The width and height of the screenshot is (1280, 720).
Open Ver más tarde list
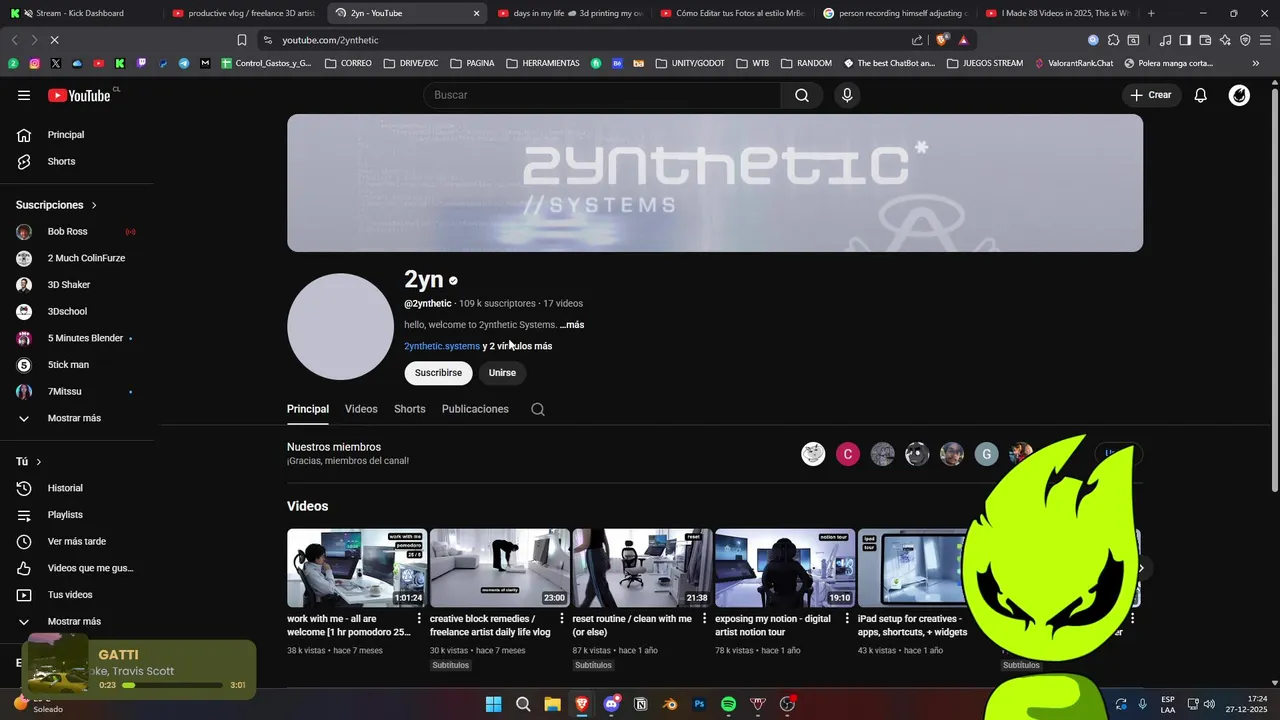tap(76, 541)
